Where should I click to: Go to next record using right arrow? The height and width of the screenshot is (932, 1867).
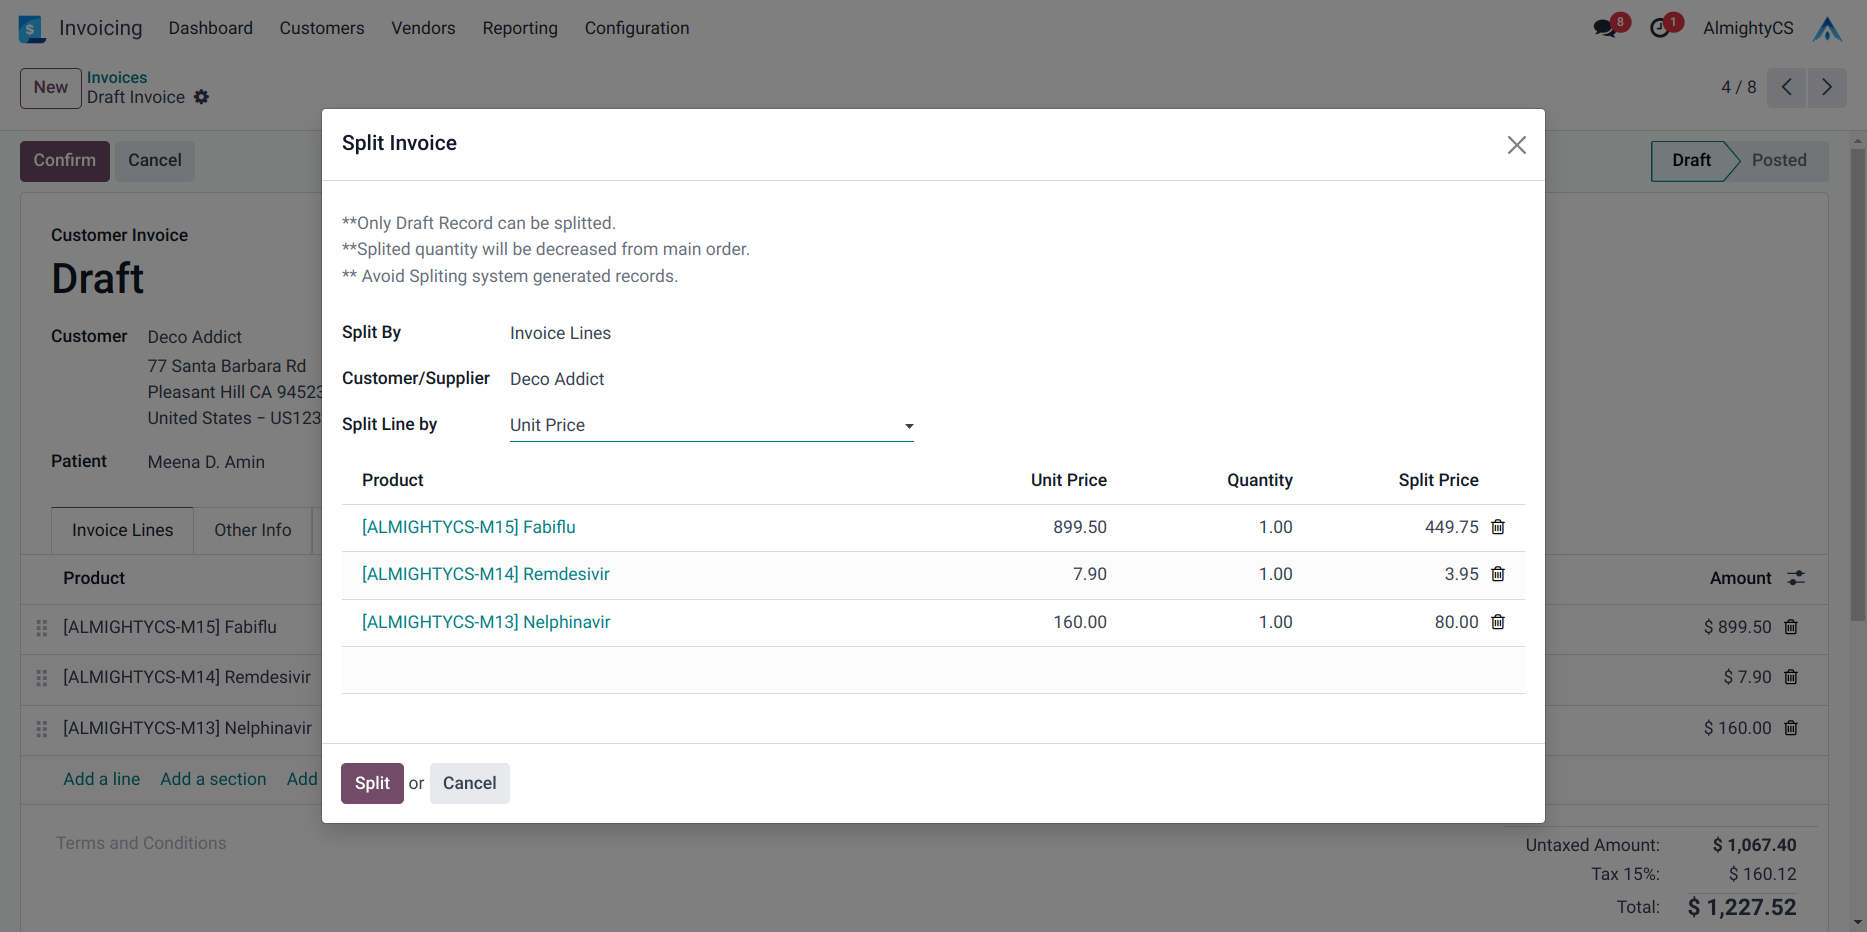tap(1826, 87)
